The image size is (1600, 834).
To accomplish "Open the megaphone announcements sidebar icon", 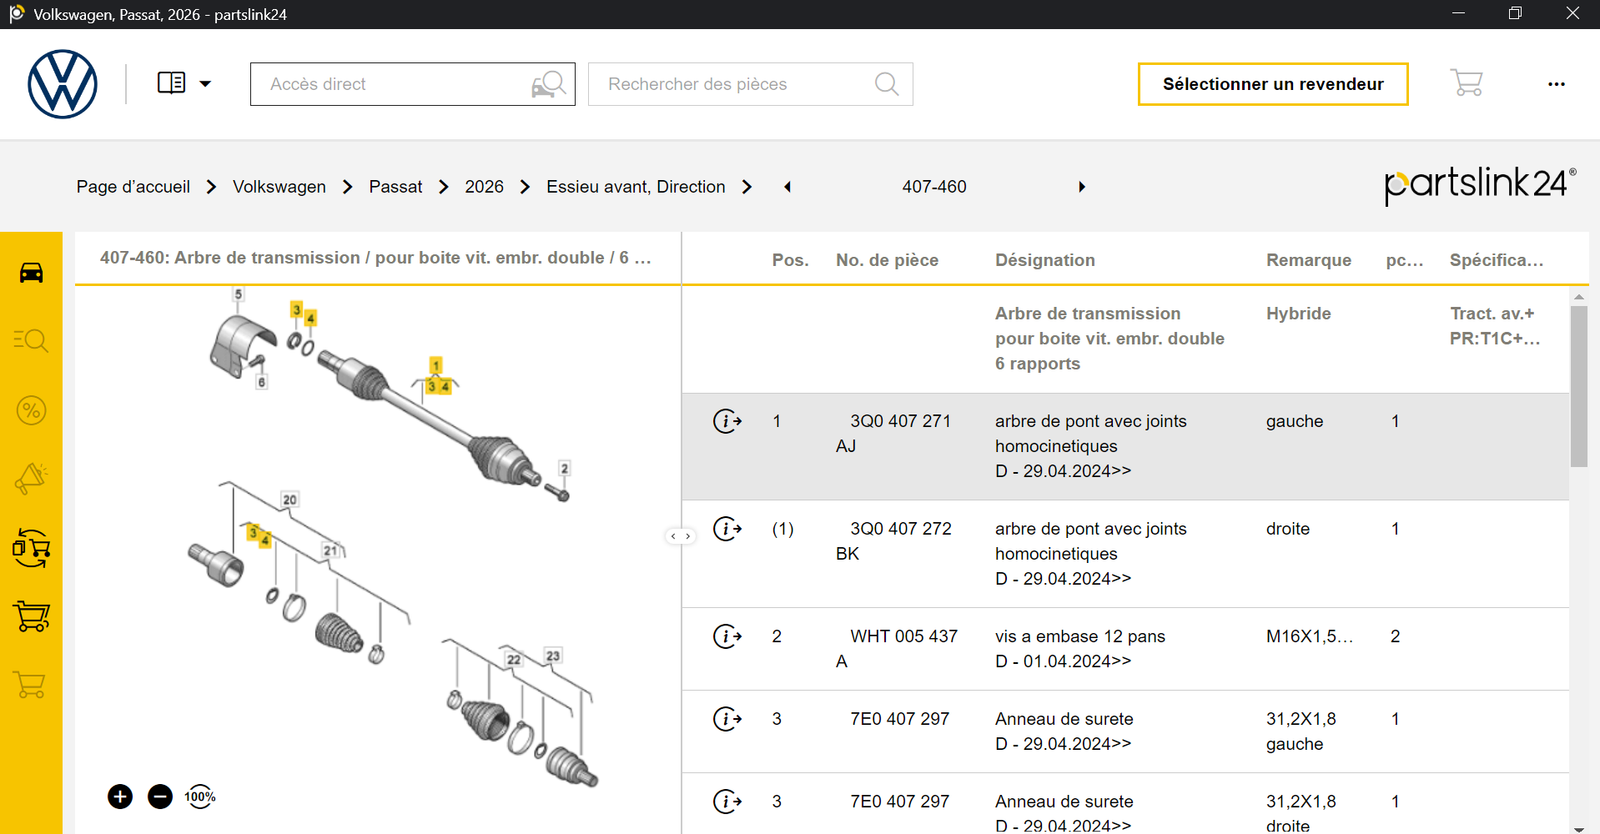I will point(31,479).
